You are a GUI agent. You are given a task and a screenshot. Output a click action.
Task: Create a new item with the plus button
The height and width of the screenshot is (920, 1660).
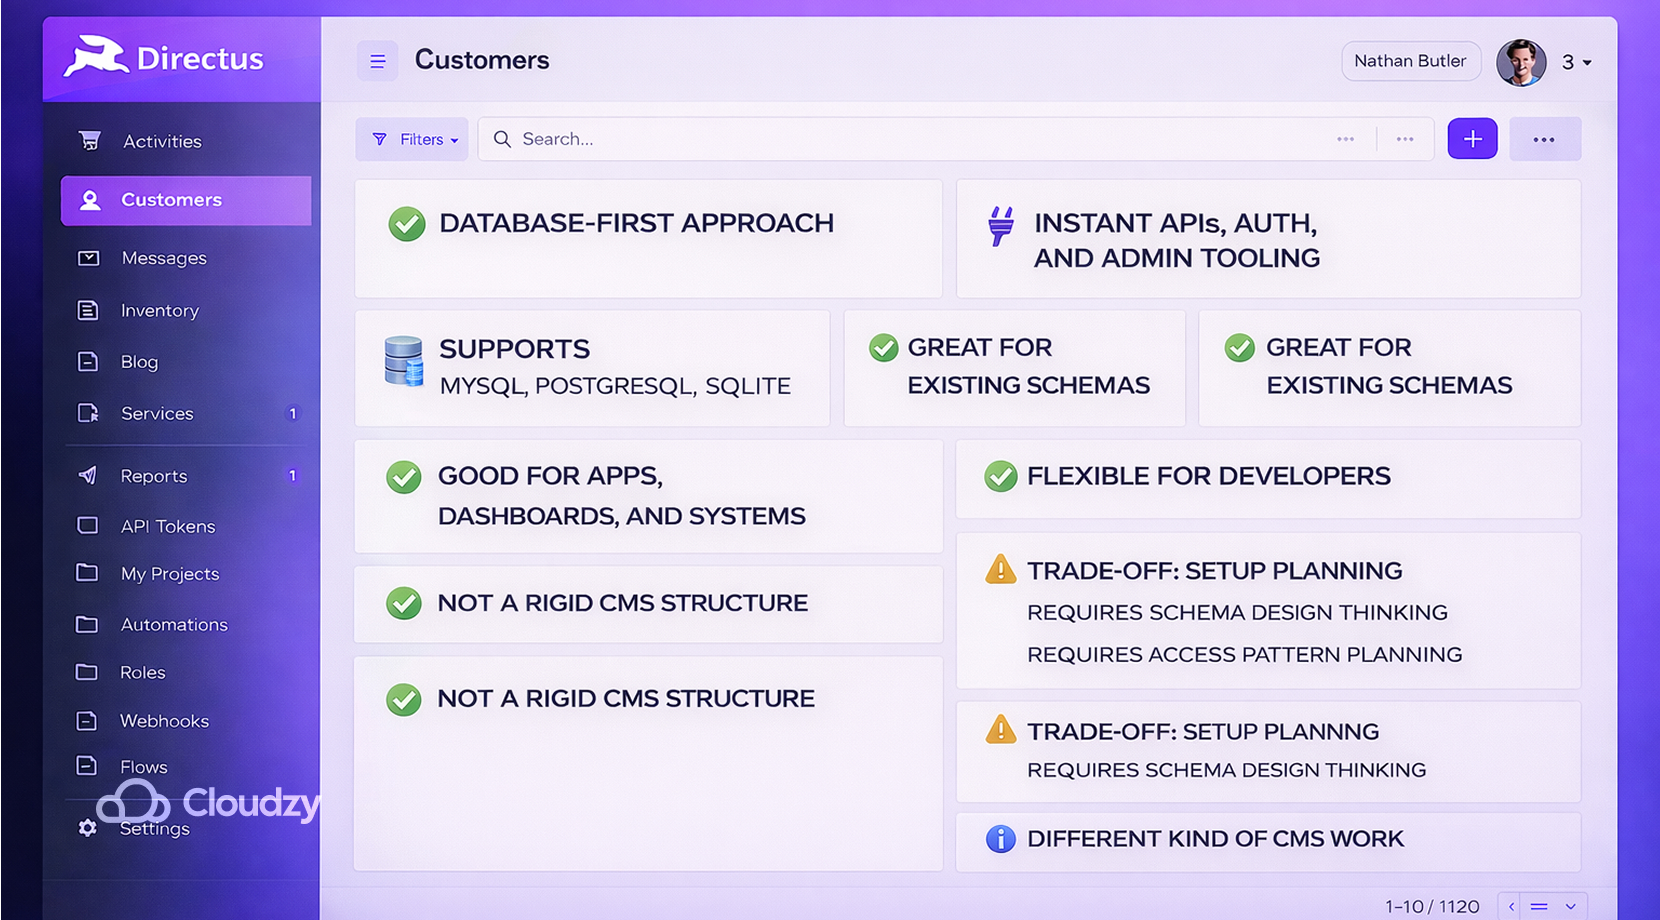[1472, 139]
